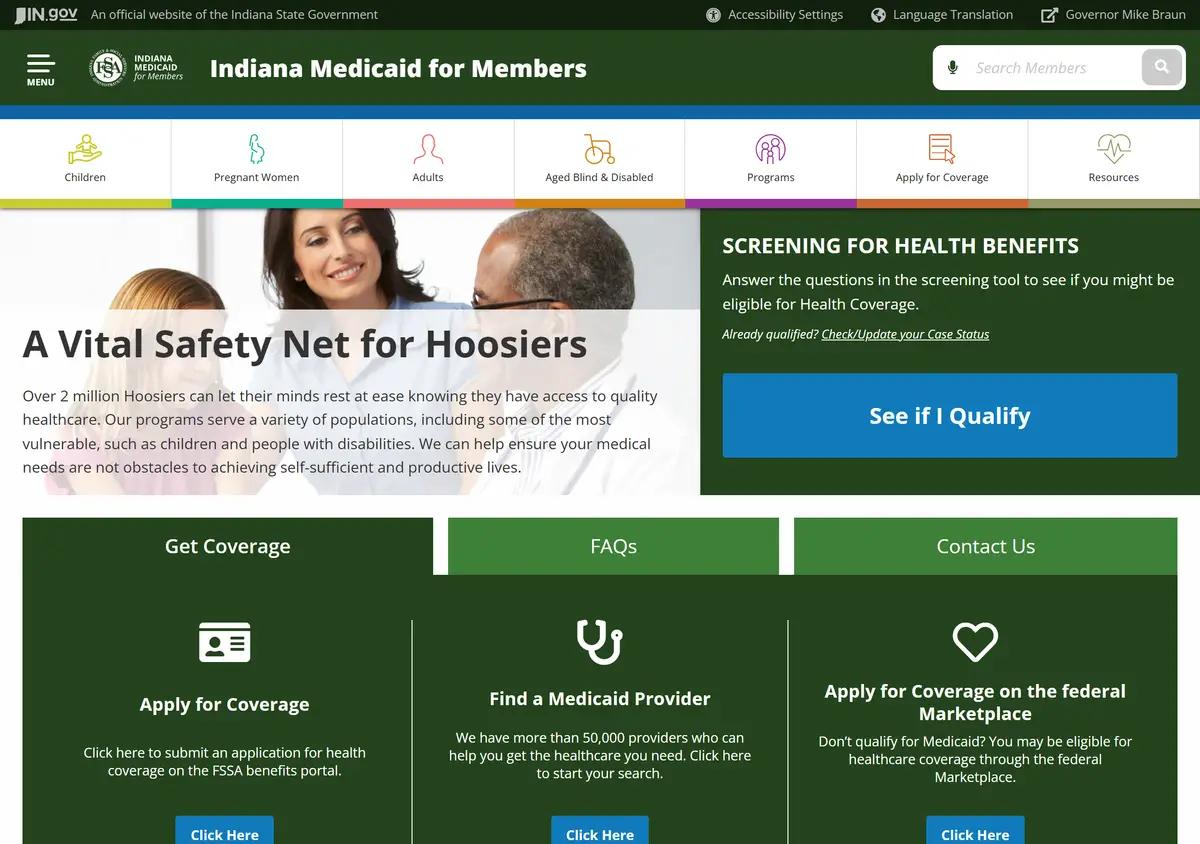The height and width of the screenshot is (844, 1200).
Task: Click the FSSA Indiana Medicaid logo
Action: (136, 68)
